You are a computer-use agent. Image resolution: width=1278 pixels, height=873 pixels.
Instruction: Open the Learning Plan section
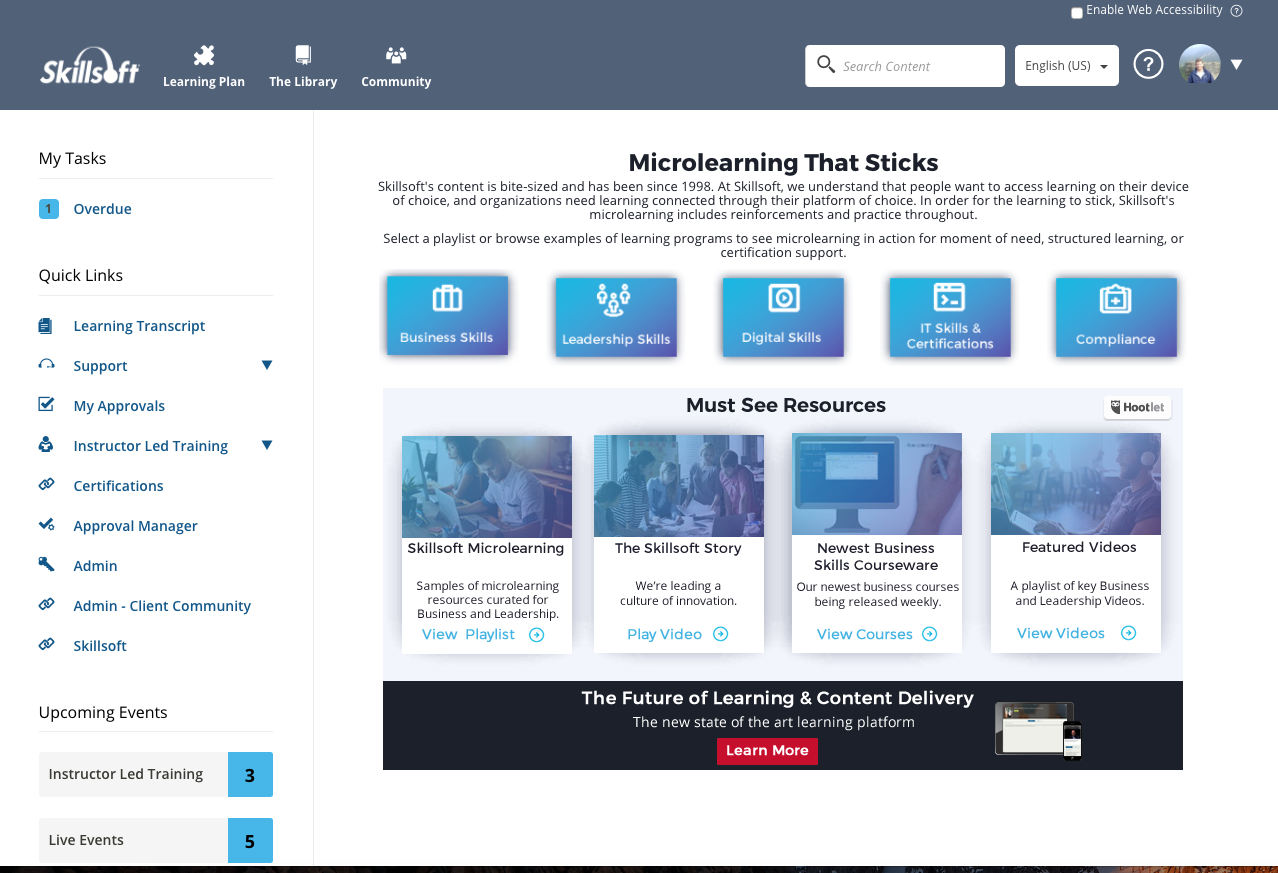pyautogui.click(x=203, y=65)
